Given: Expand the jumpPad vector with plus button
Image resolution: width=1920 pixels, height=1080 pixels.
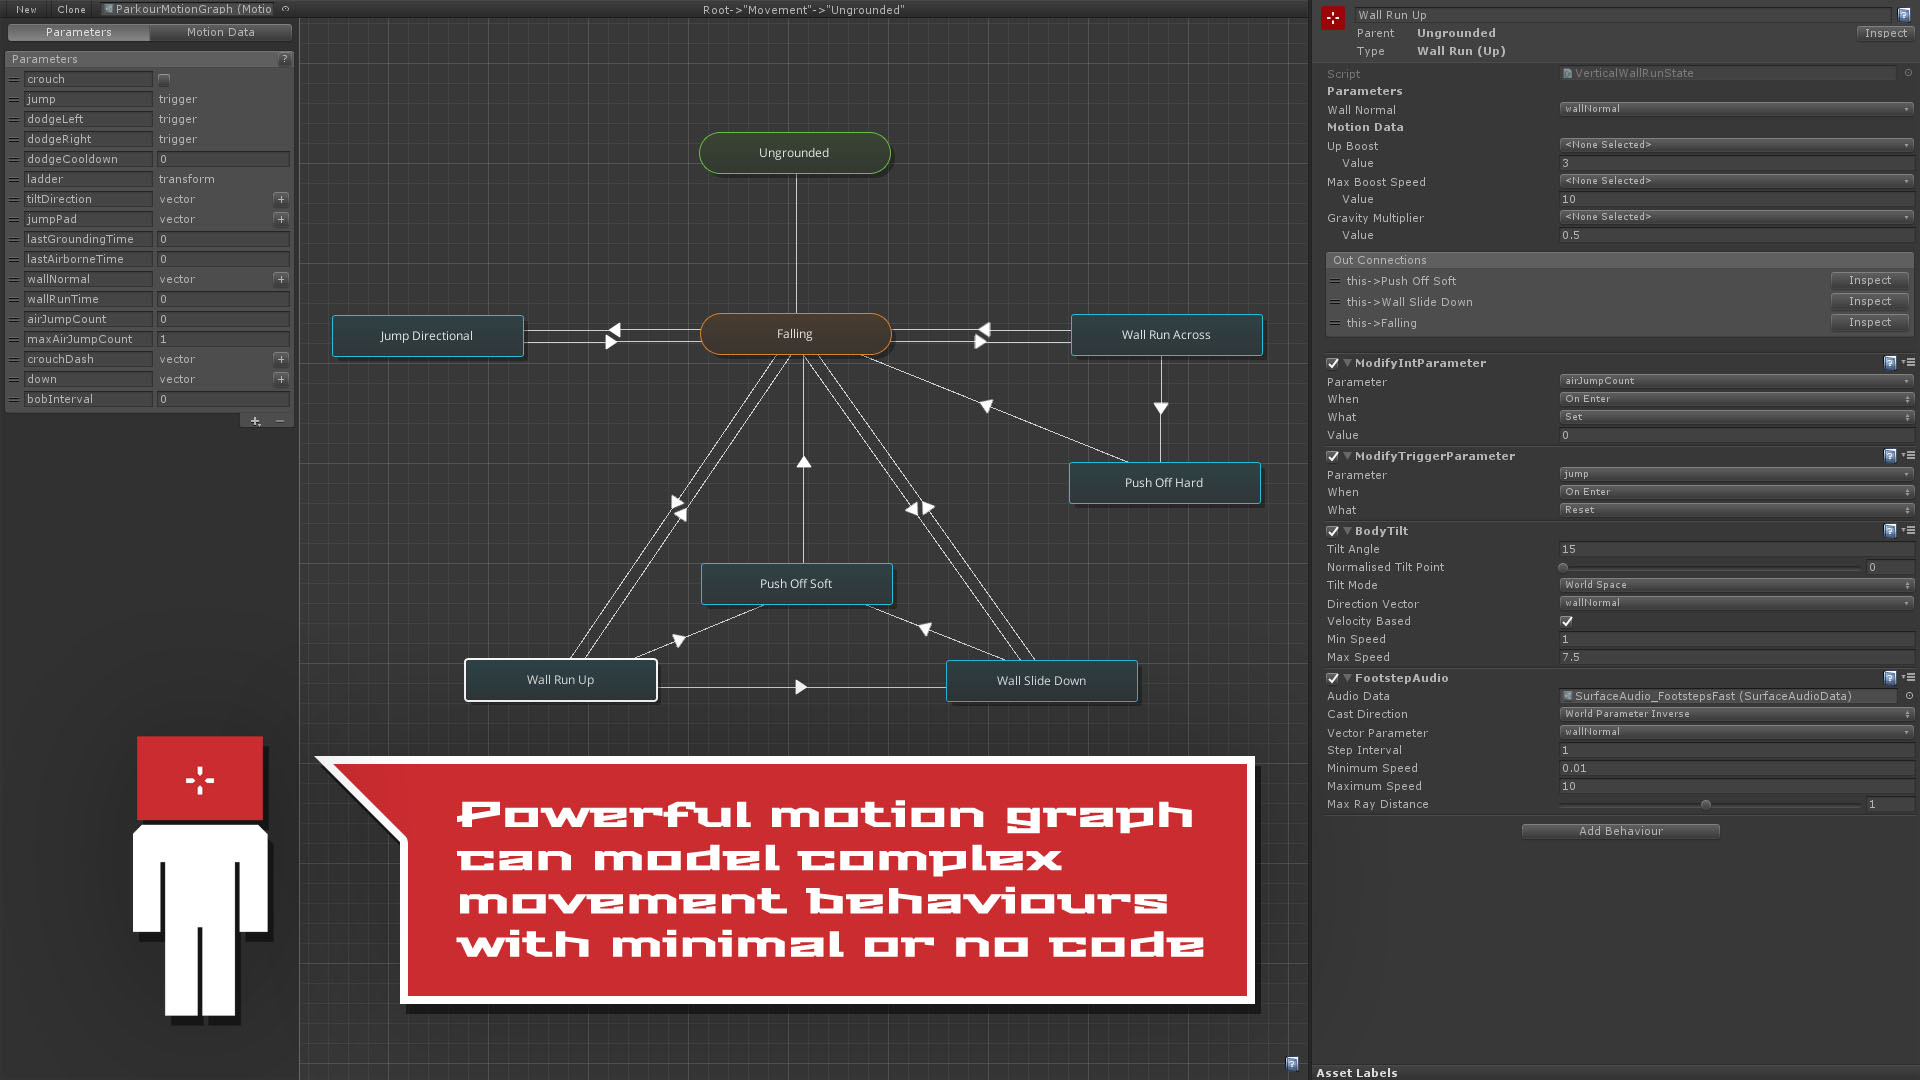Looking at the screenshot, I should coord(281,219).
